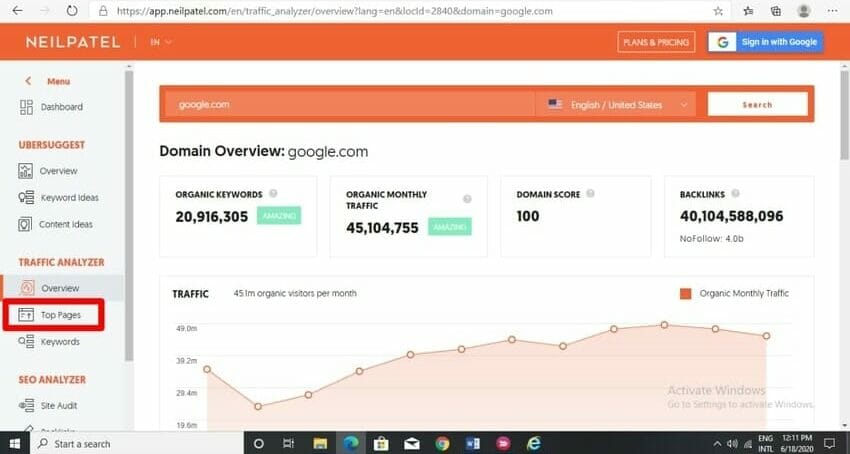Click the Site Audit icon
This screenshot has width=850, height=454.
26,406
